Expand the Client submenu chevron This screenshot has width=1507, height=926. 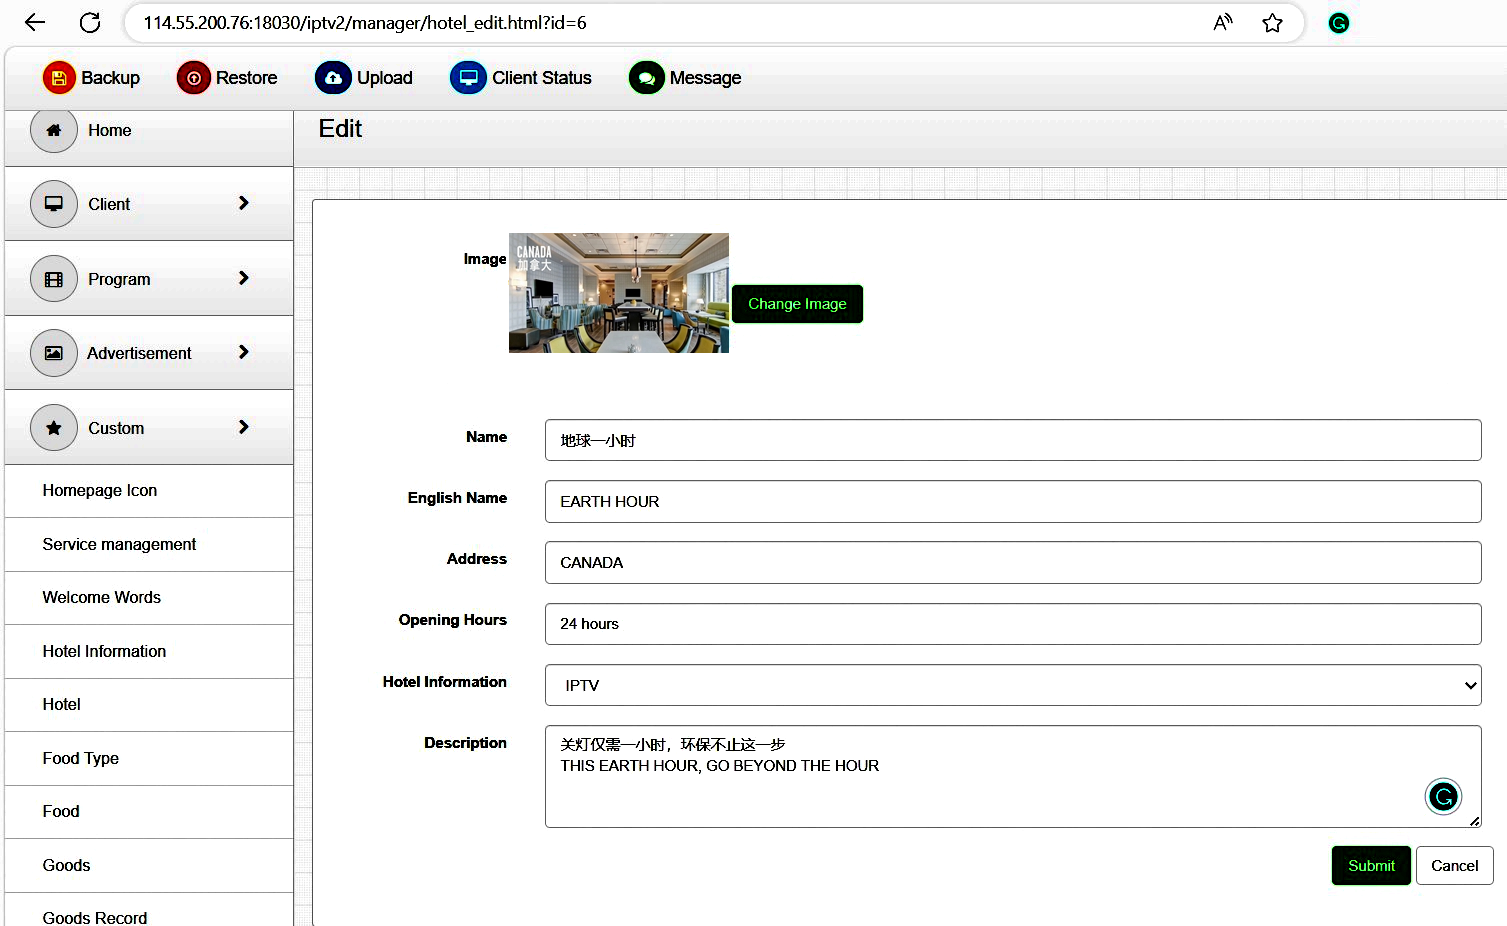(243, 203)
